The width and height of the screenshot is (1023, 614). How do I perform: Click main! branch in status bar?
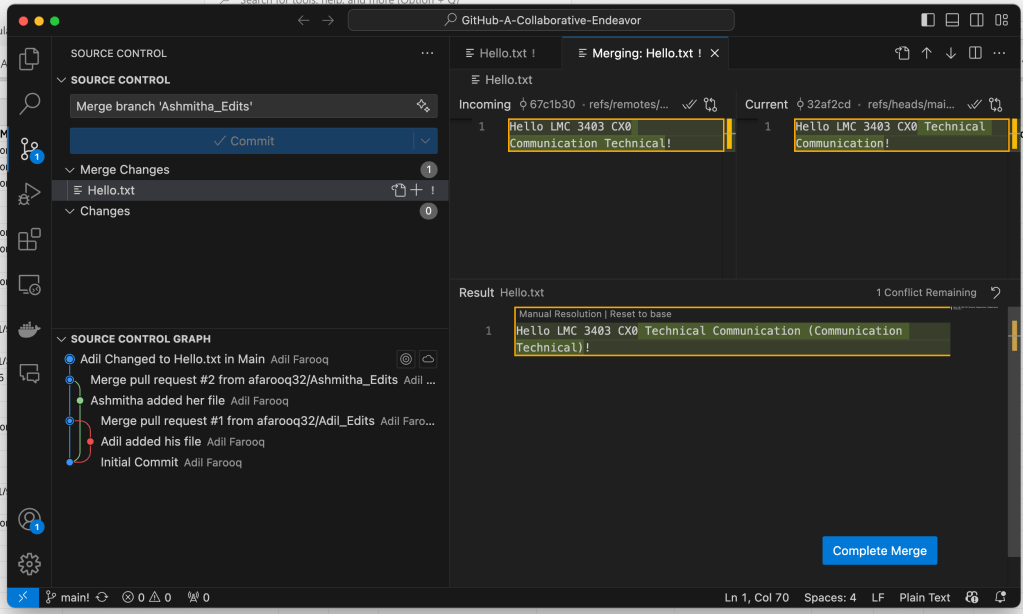coord(68,597)
